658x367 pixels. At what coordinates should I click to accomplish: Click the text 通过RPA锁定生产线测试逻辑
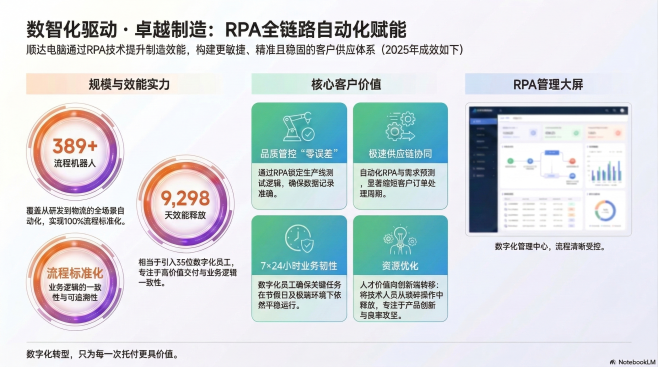[x=296, y=183]
